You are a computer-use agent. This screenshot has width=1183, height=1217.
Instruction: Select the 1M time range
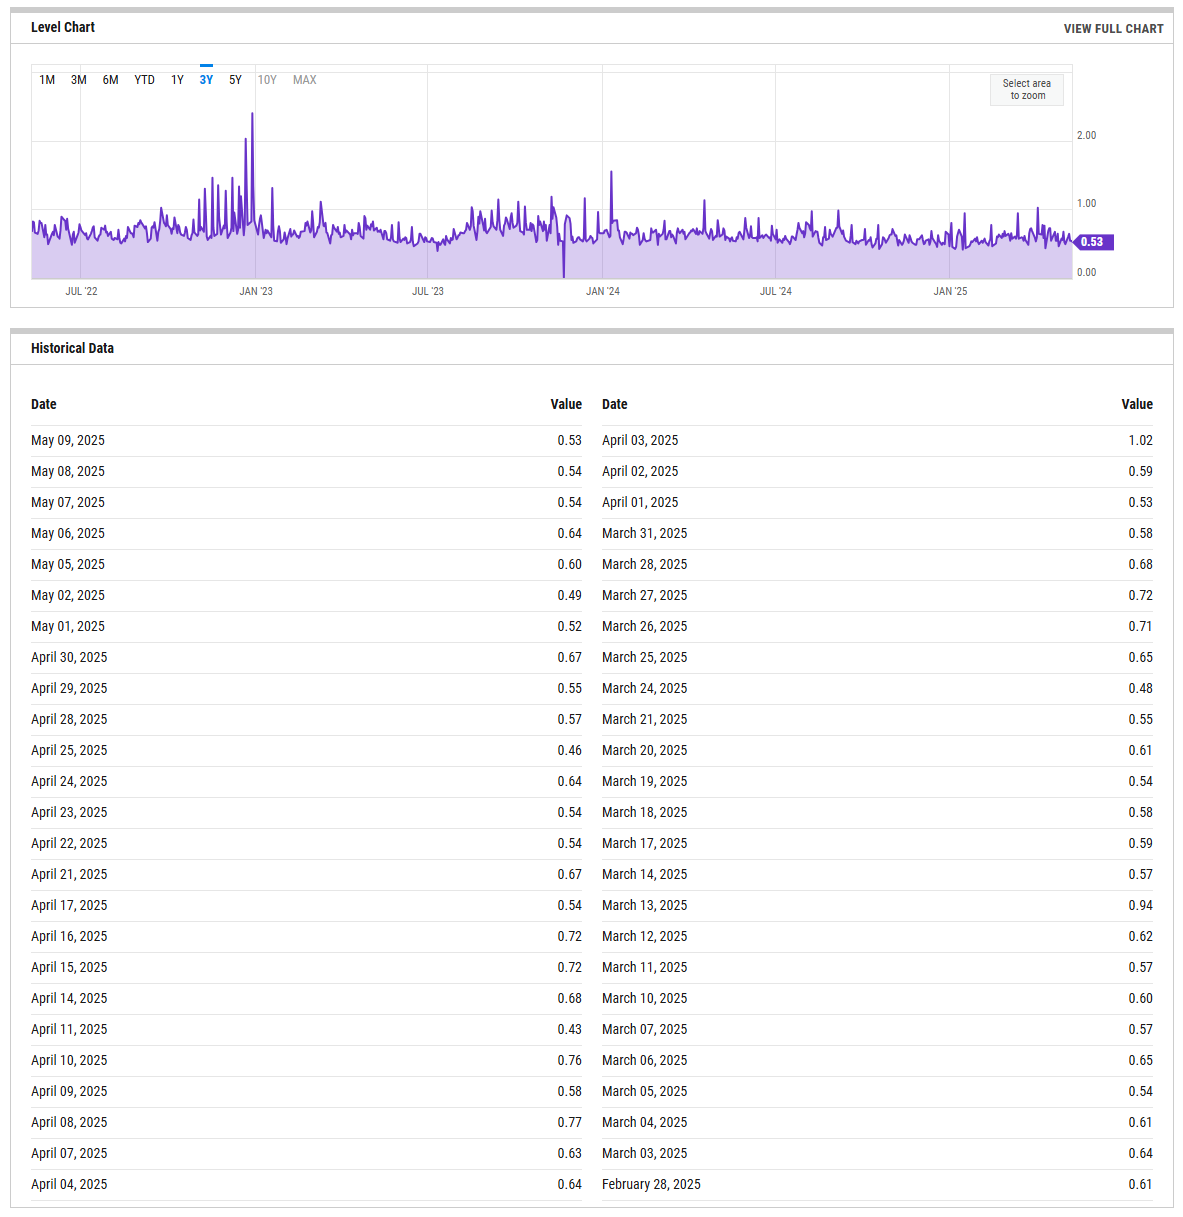pyautogui.click(x=47, y=80)
